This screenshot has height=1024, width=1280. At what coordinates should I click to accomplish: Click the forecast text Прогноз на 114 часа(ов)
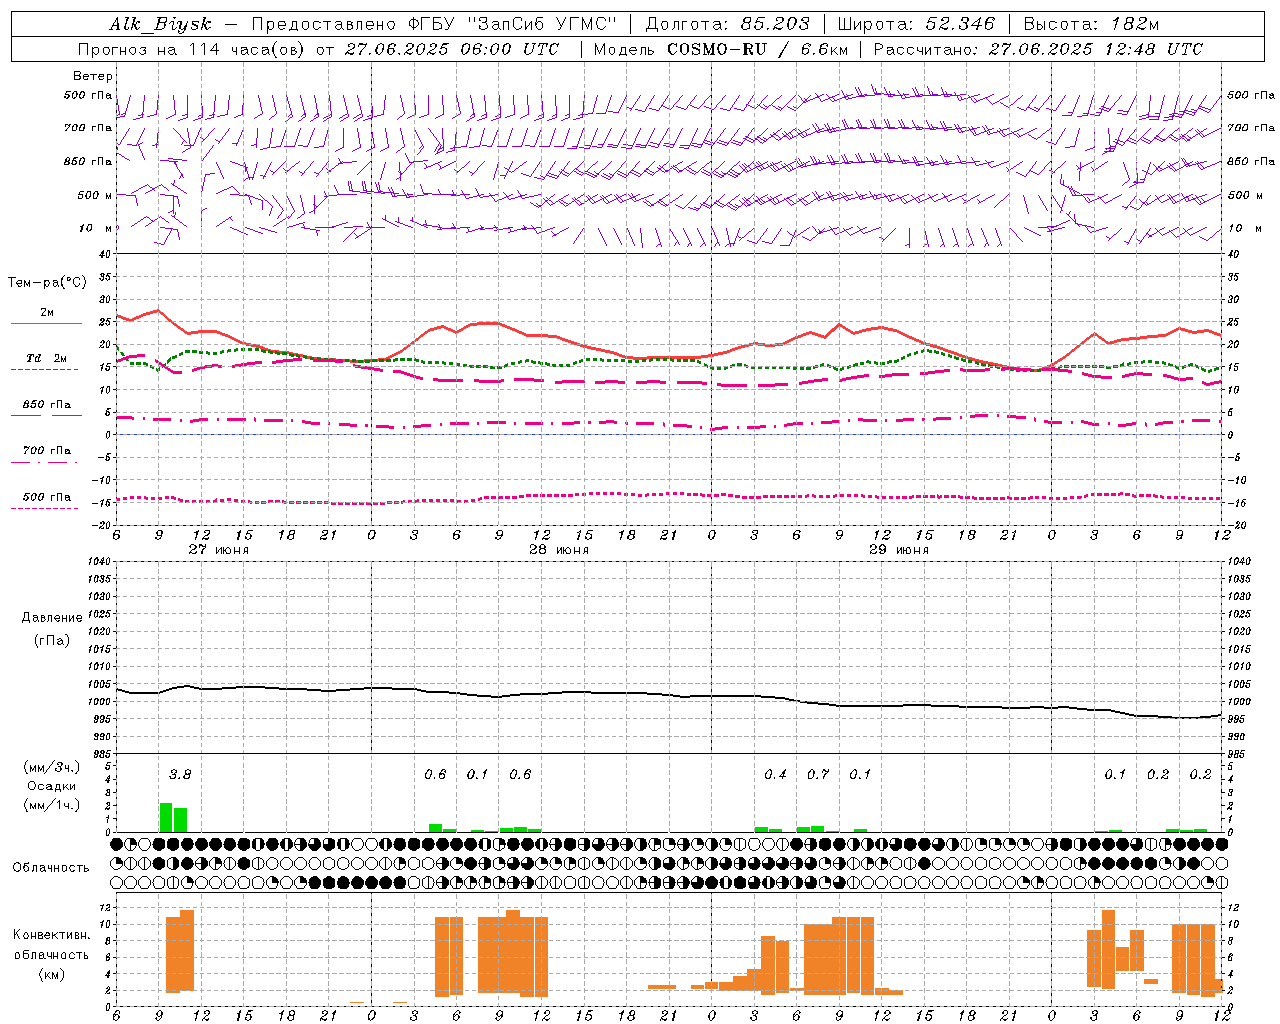point(192,49)
